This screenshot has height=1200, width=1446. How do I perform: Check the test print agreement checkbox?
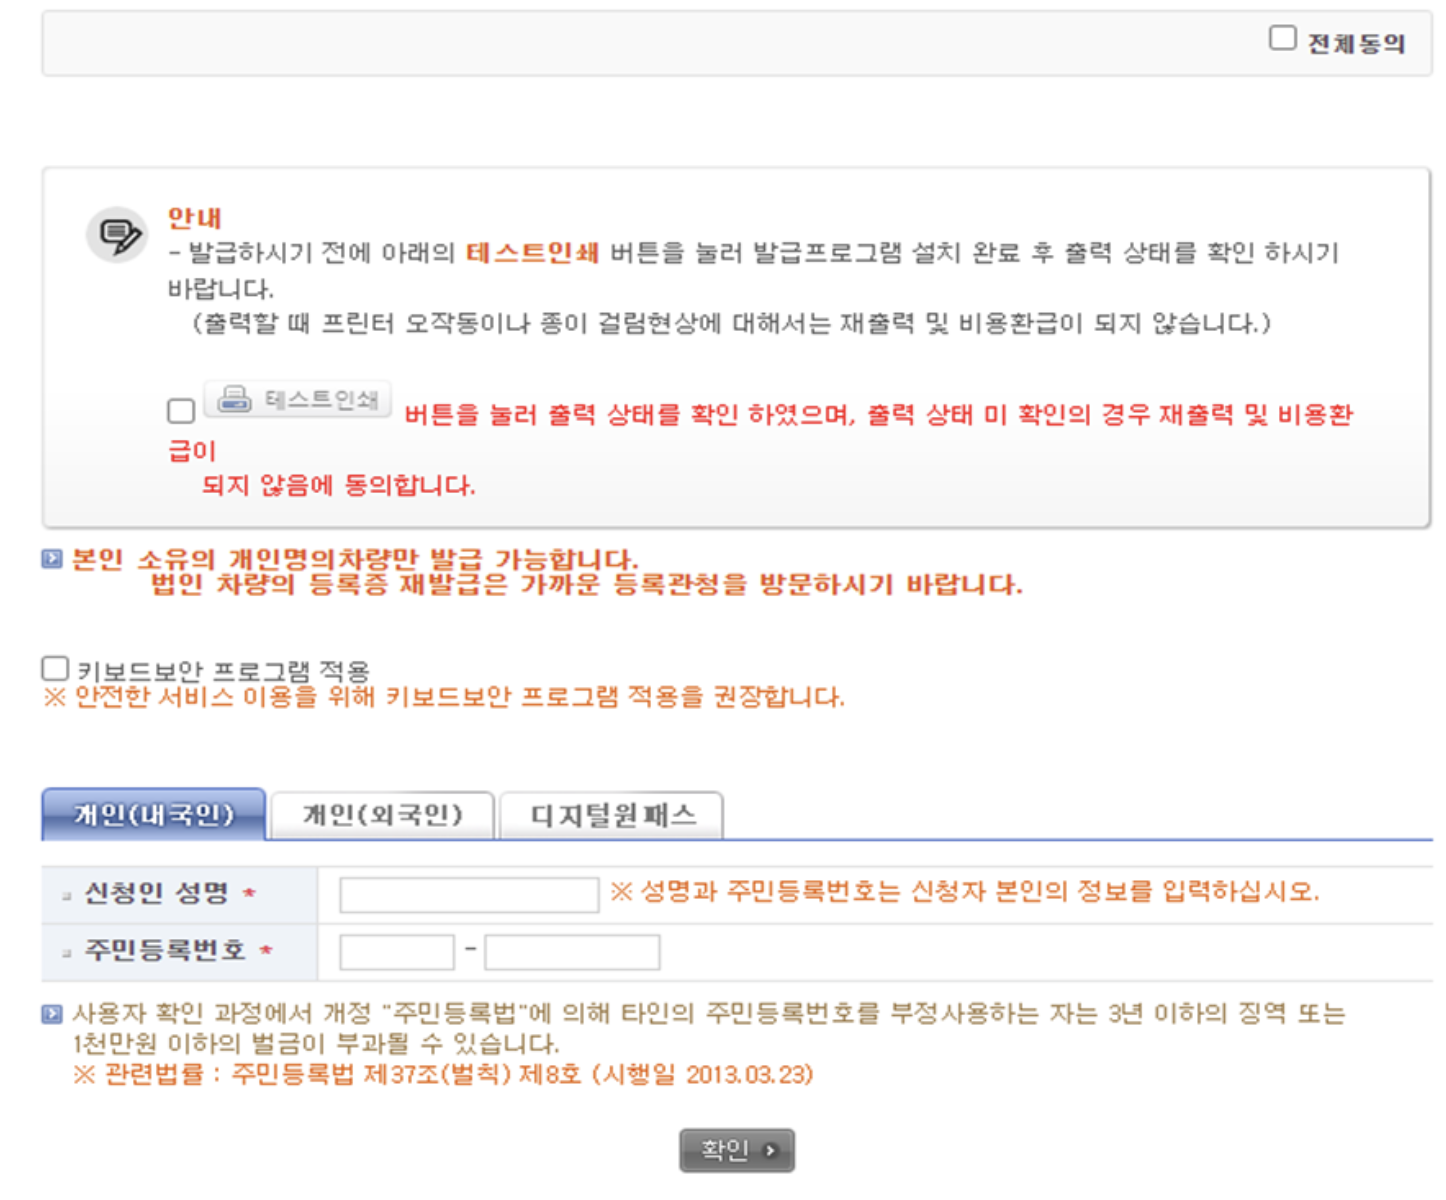tap(179, 412)
